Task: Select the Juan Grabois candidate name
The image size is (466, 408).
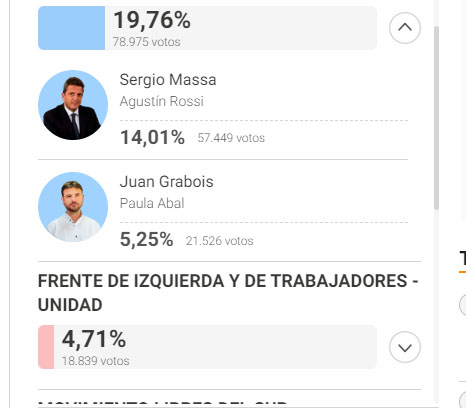Action: 166,182
